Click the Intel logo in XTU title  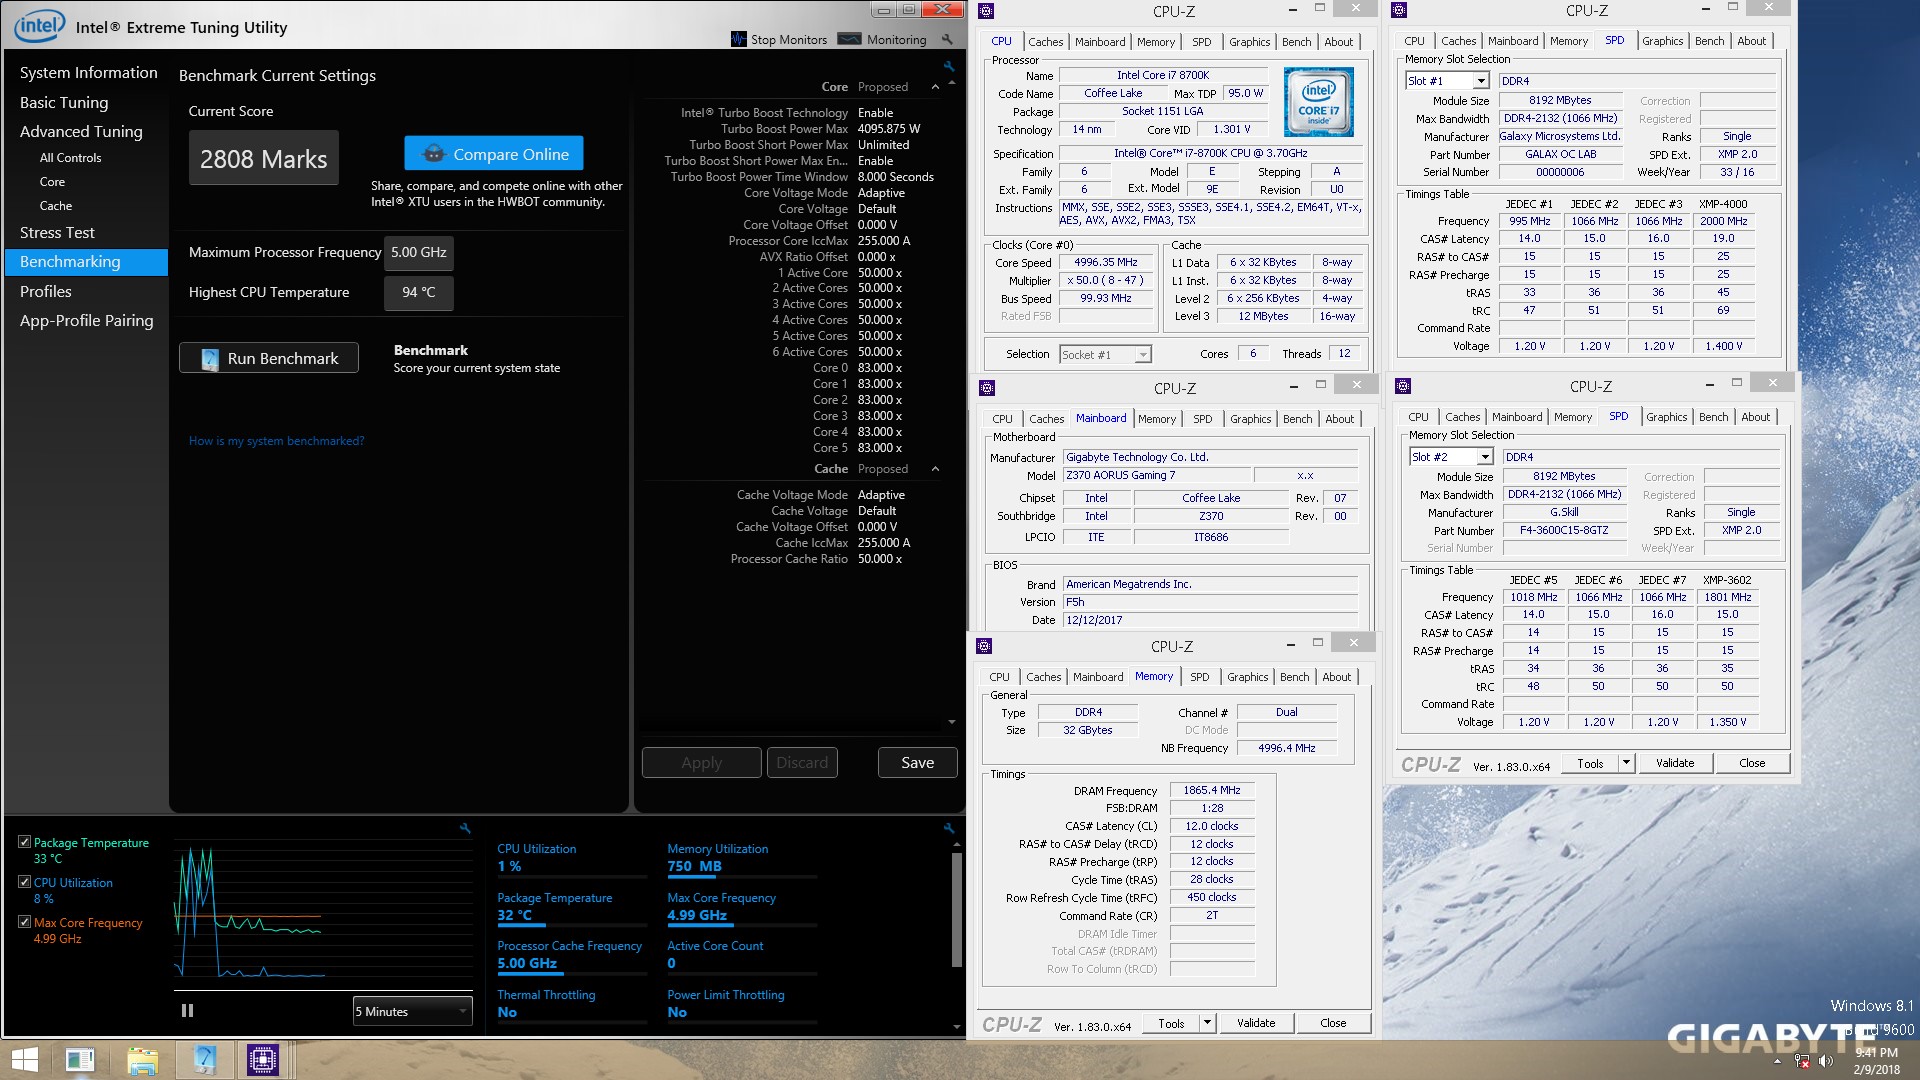tap(40, 26)
